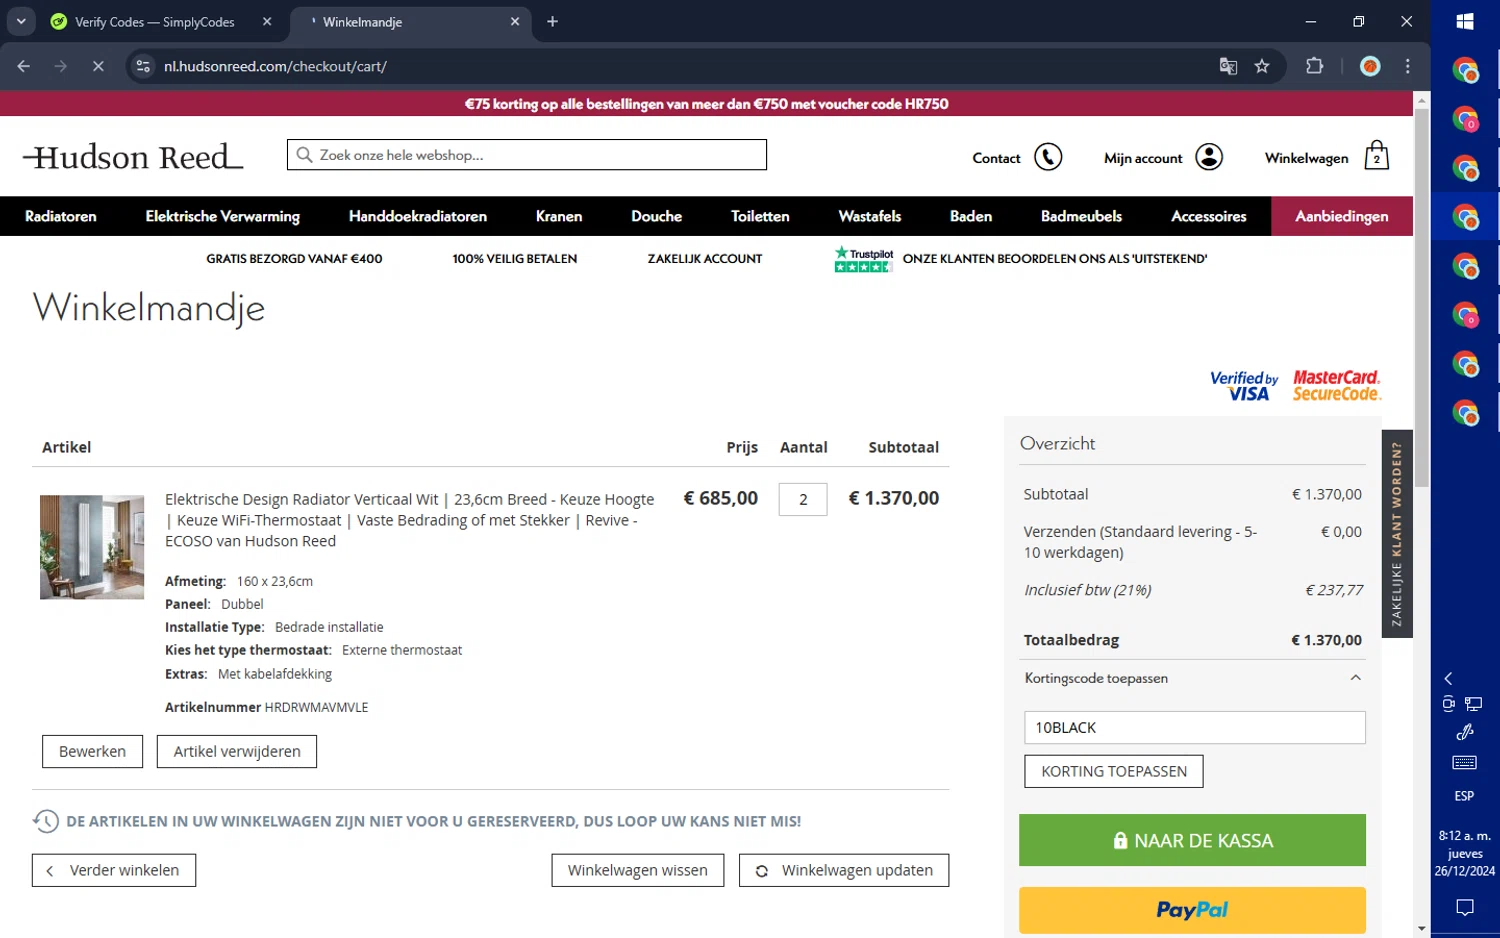Click the MasterCard SecureCode logo
1500x938 pixels.
click(1336, 385)
